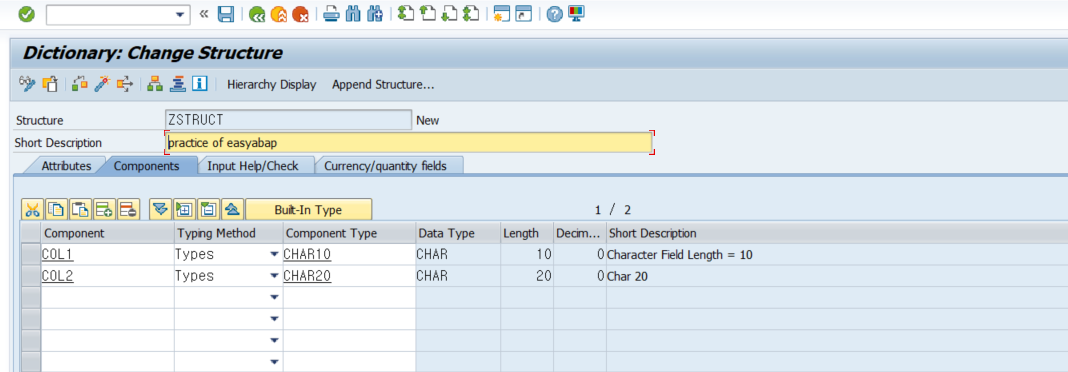Click the blue information 'i' icon
The height and width of the screenshot is (372, 1068).
200,84
